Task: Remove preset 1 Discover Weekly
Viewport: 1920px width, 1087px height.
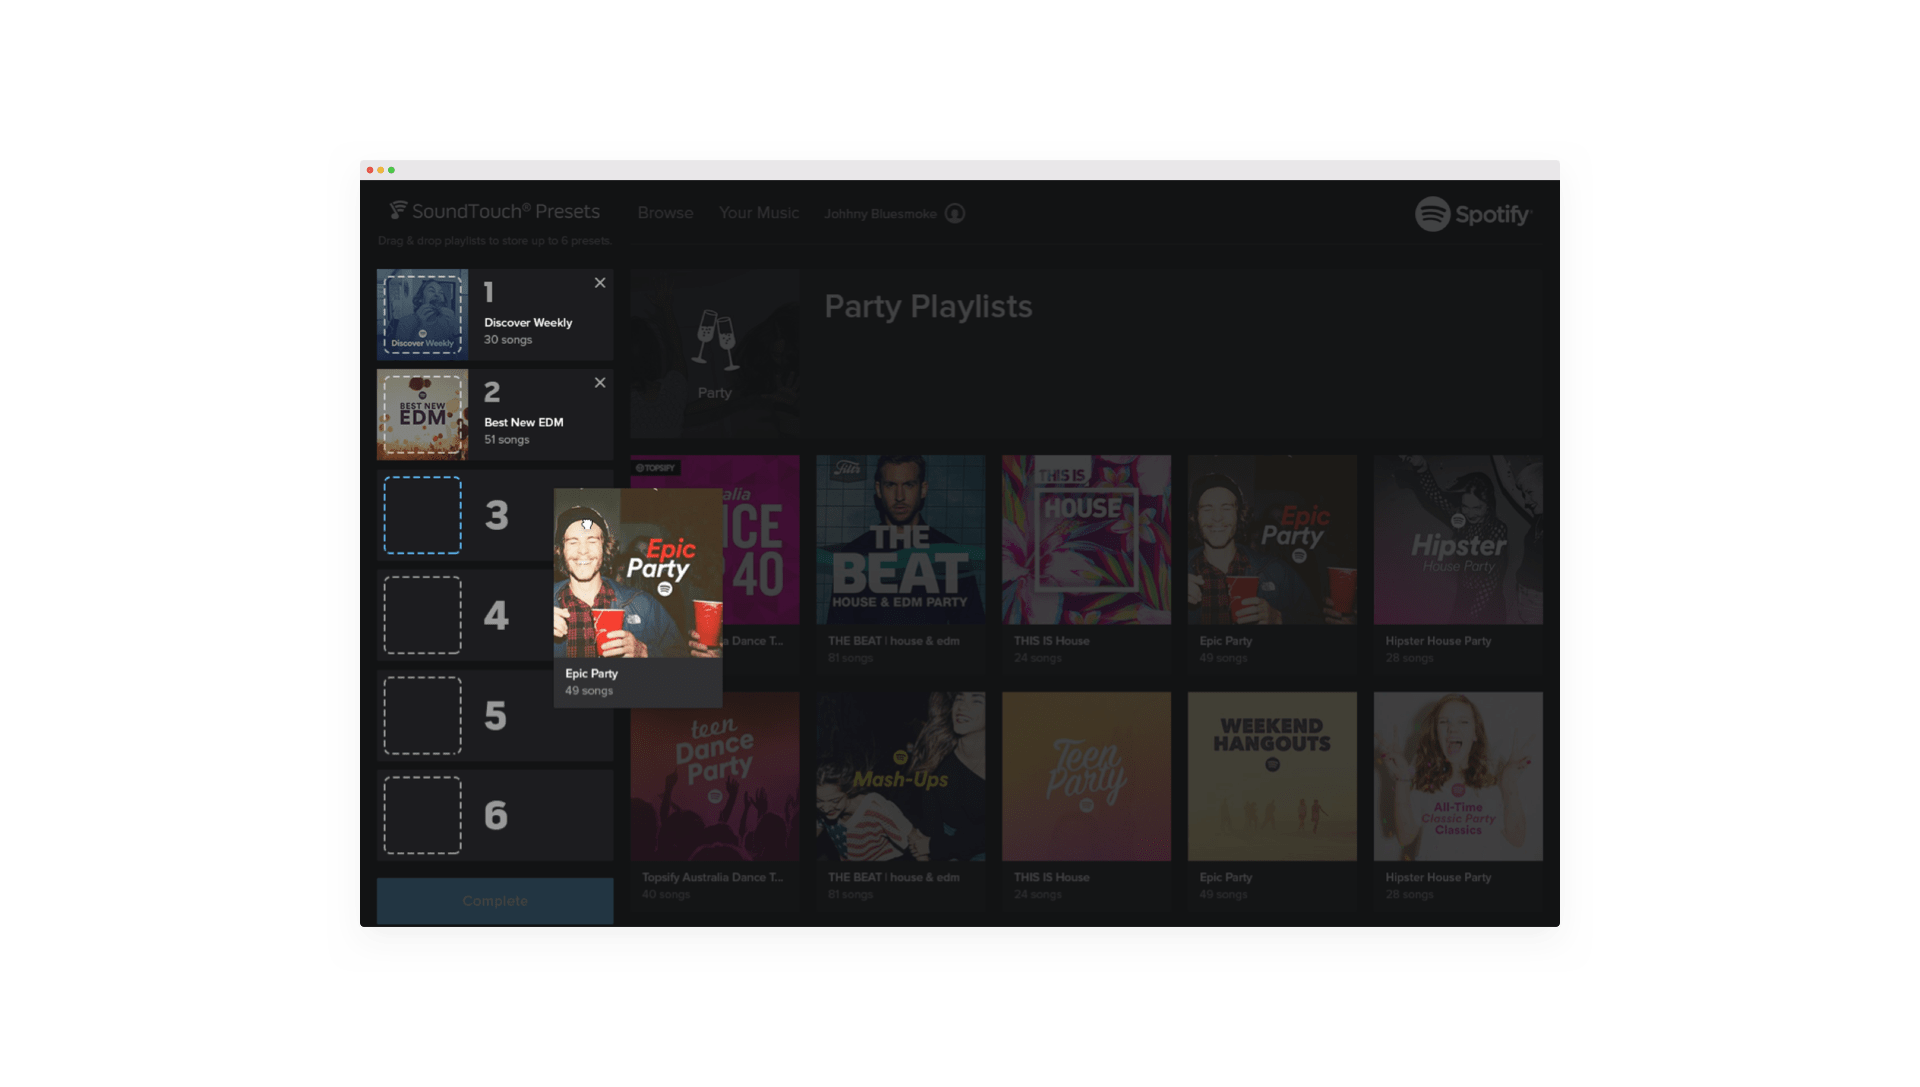Action: coord(600,283)
